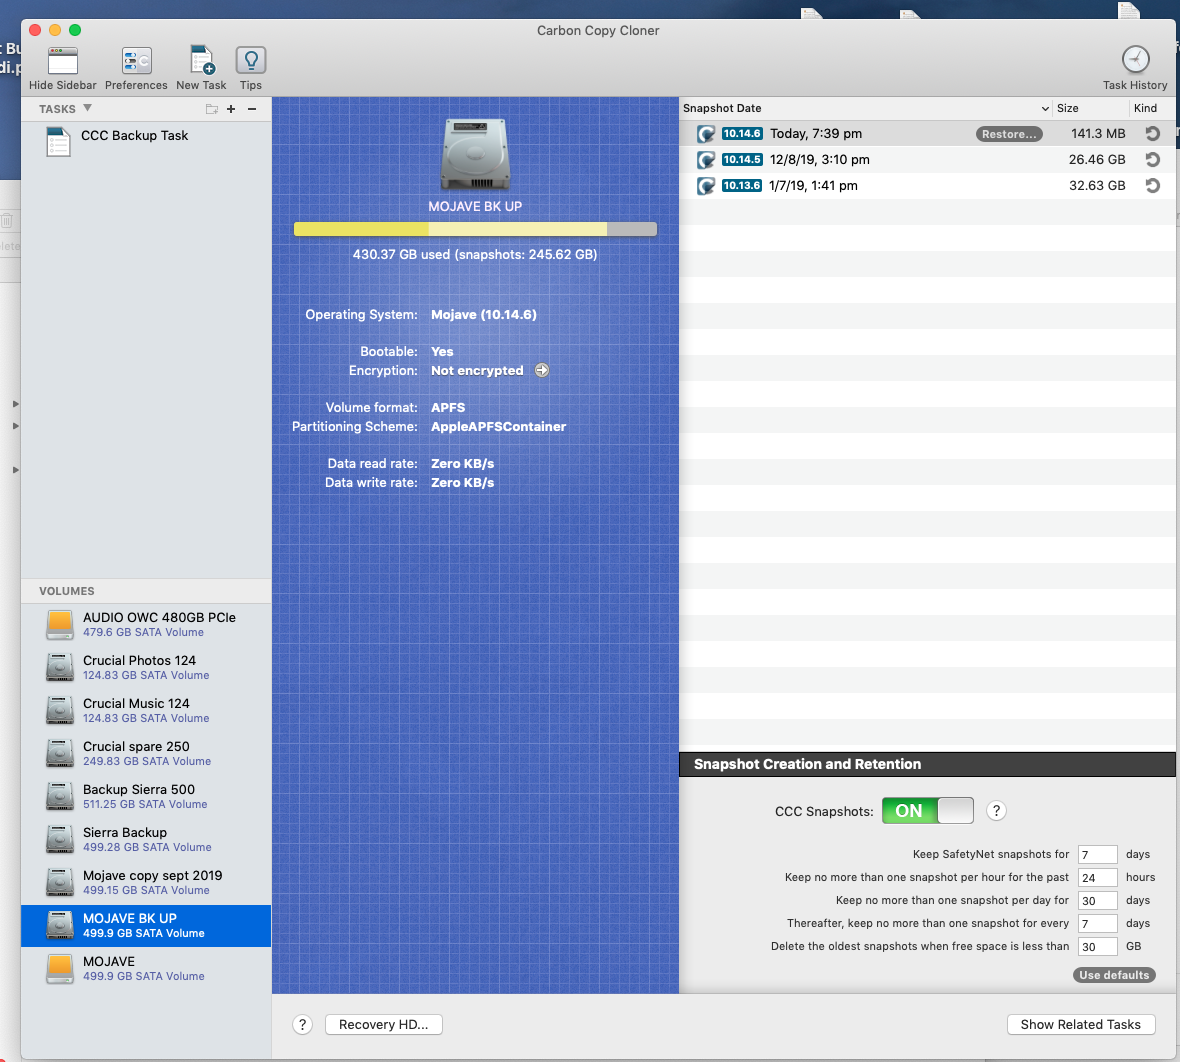Viewport: 1180px width, 1062px height.
Task: Select Crucial Photos 124 volume
Action: point(146,668)
